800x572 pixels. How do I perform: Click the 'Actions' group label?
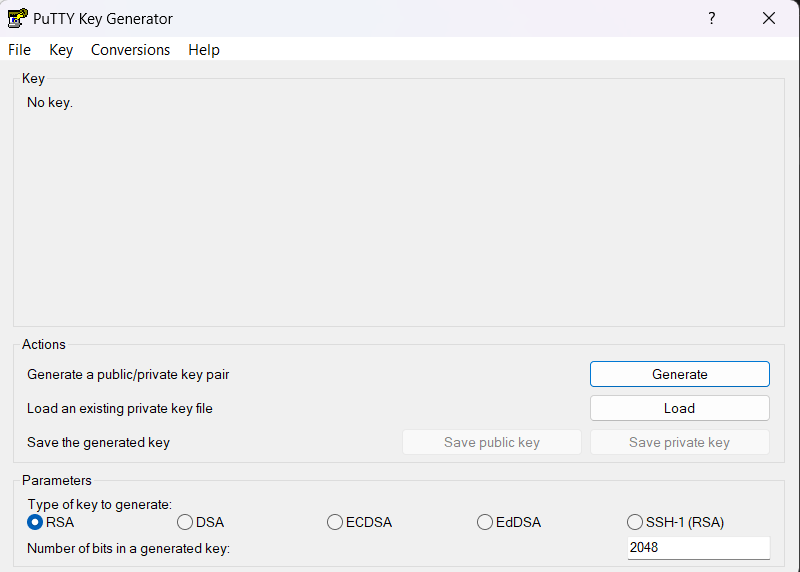[44, 344]
